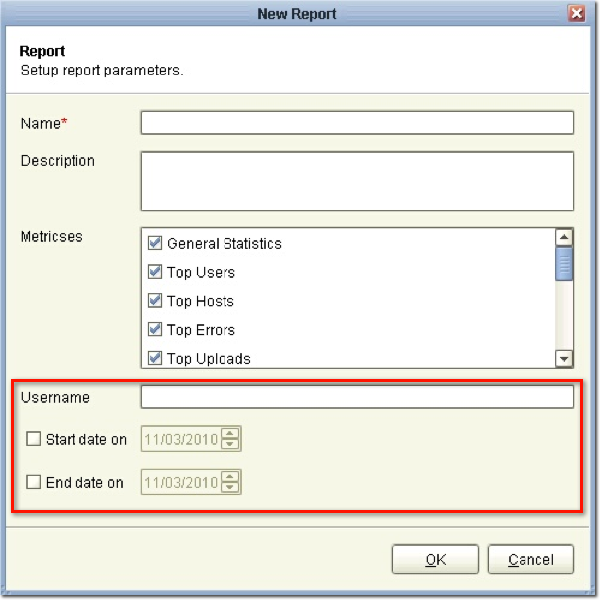
Task: Uncheck General Statistics metric
Action: pos(155,243)
